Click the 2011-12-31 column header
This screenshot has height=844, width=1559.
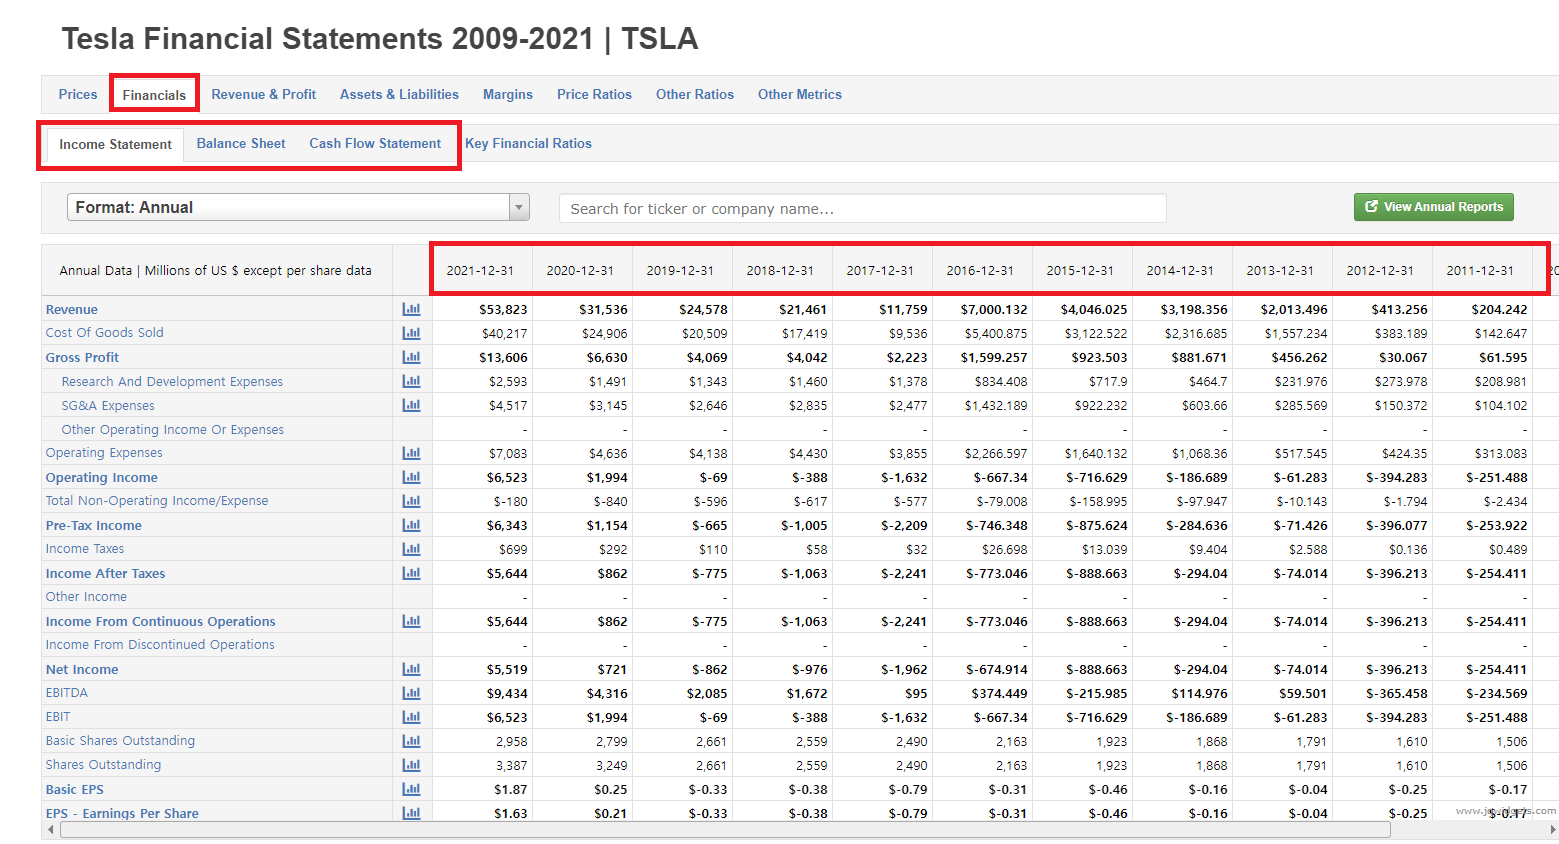click(1480, 270)
